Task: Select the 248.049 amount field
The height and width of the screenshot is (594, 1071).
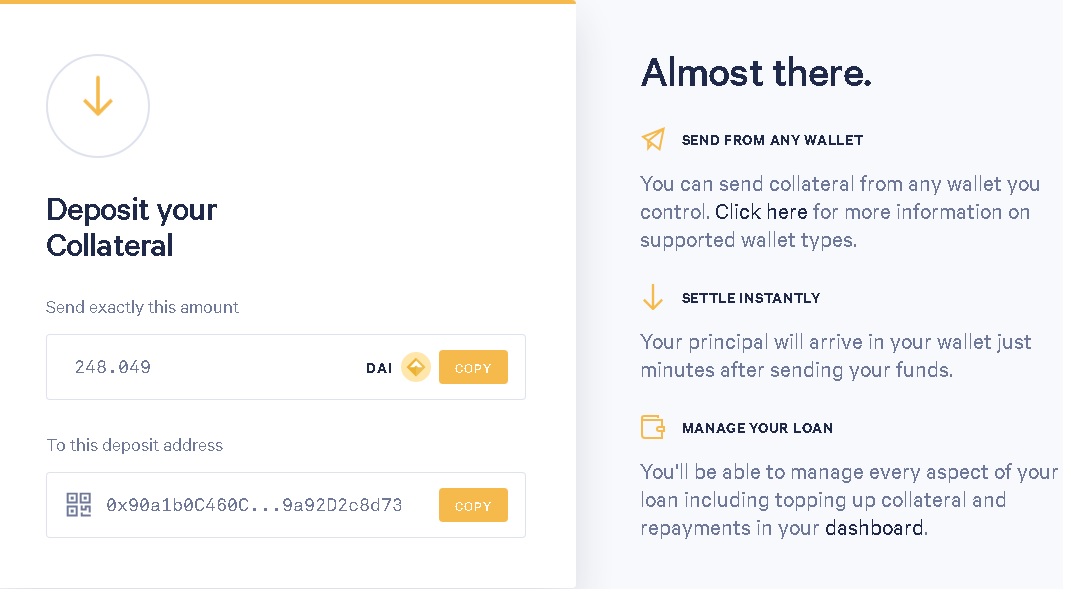Action: click(286, 367)
